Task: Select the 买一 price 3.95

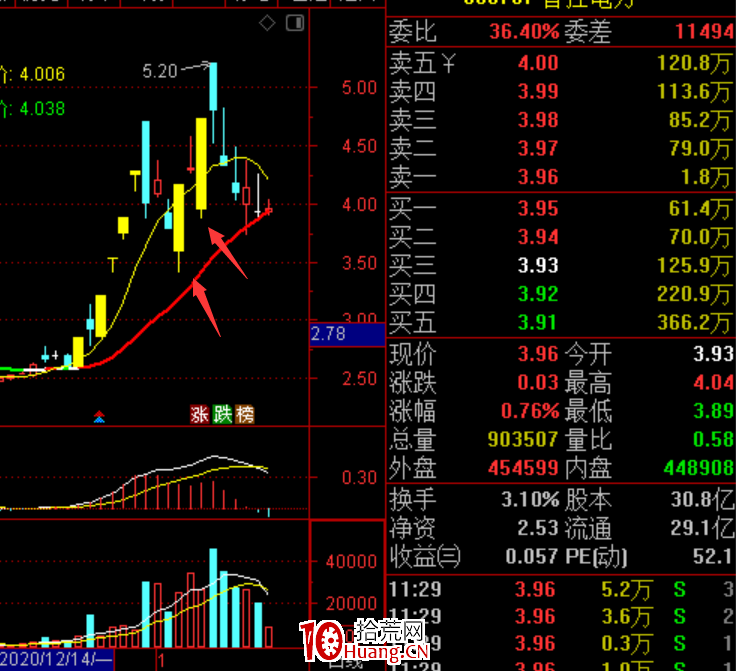Action: 538,208
